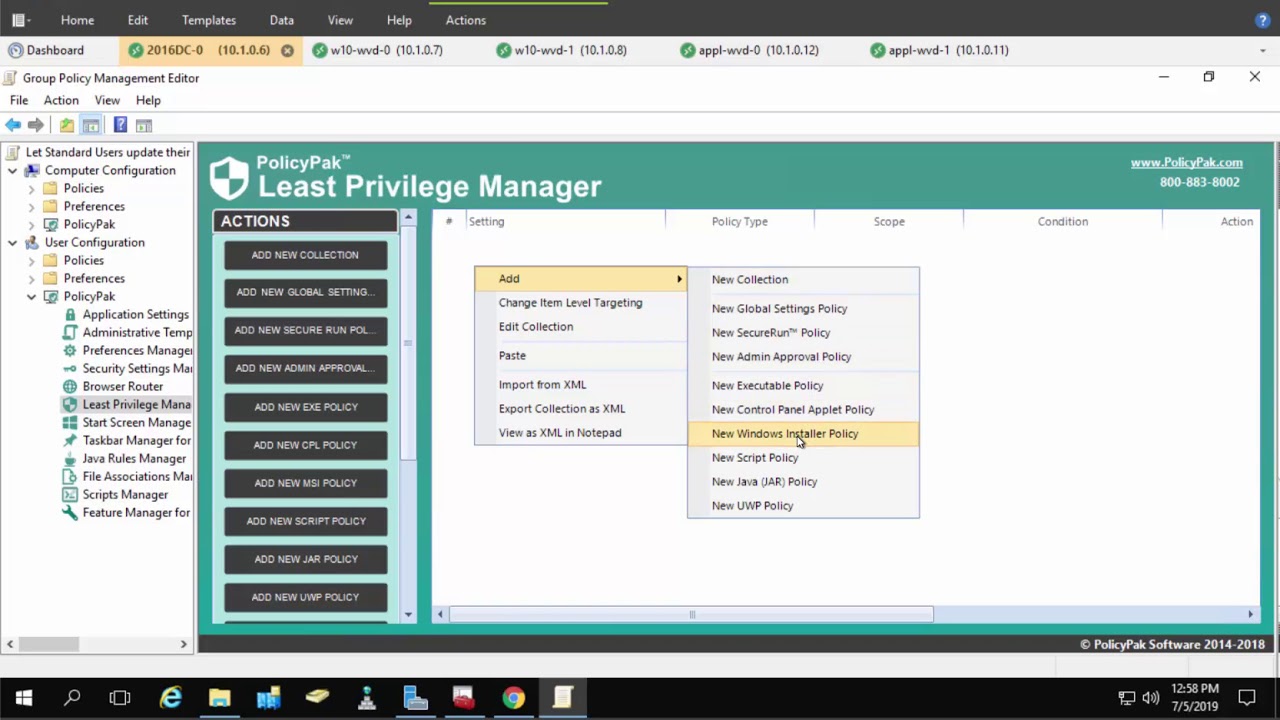The width and height of the screenshot is (1280, 720).
Task: Collapse Computer Configuration node
Action: [x=12, y=171]
